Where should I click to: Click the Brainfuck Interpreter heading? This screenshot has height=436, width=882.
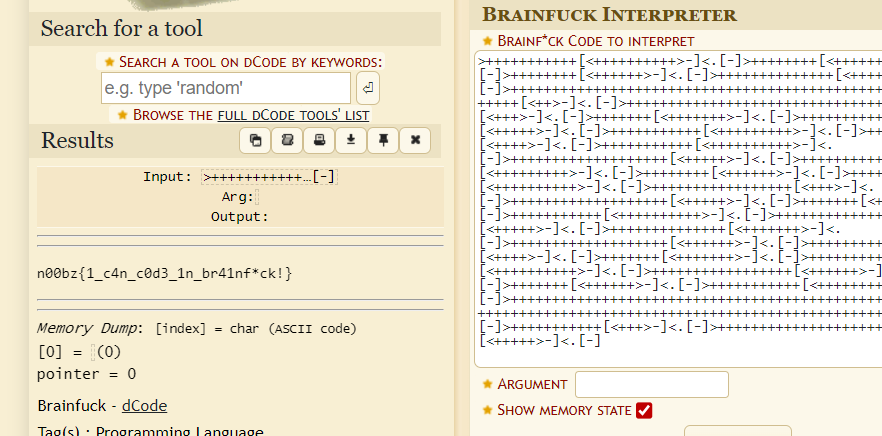point(610,14)
